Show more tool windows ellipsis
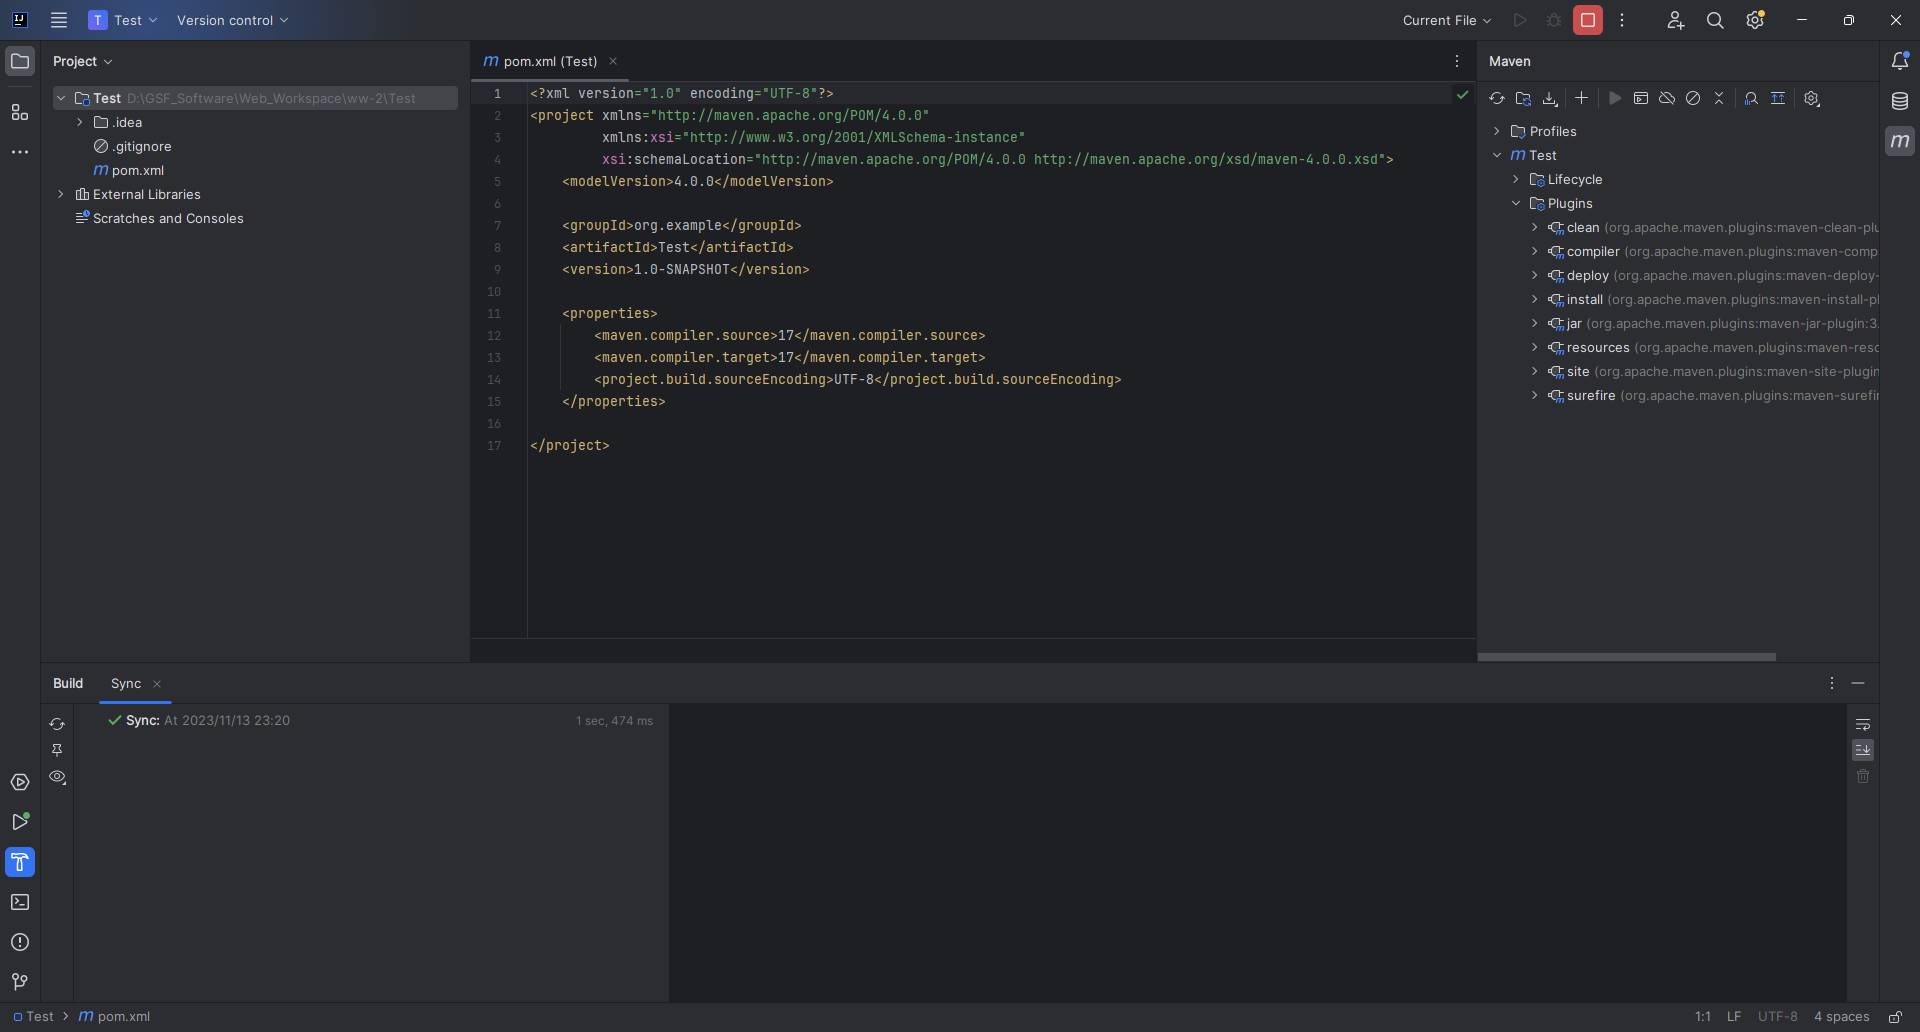Image resolution: width=1920 pixels, height=1032 pixels. coord(20,152)
